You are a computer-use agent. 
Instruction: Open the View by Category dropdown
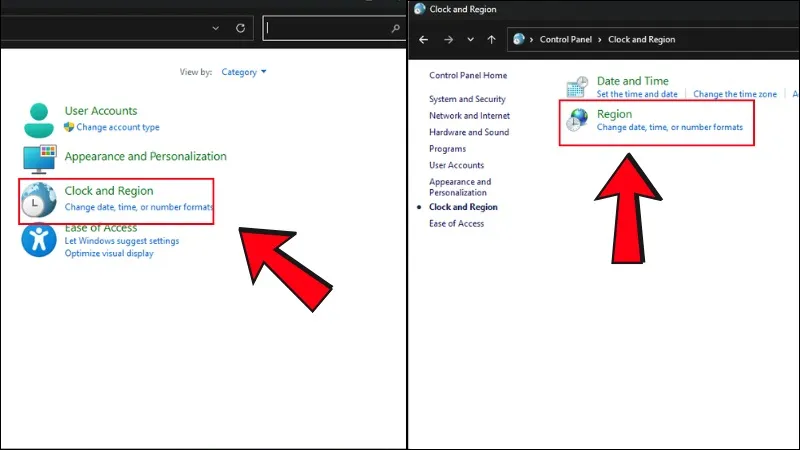244,72
